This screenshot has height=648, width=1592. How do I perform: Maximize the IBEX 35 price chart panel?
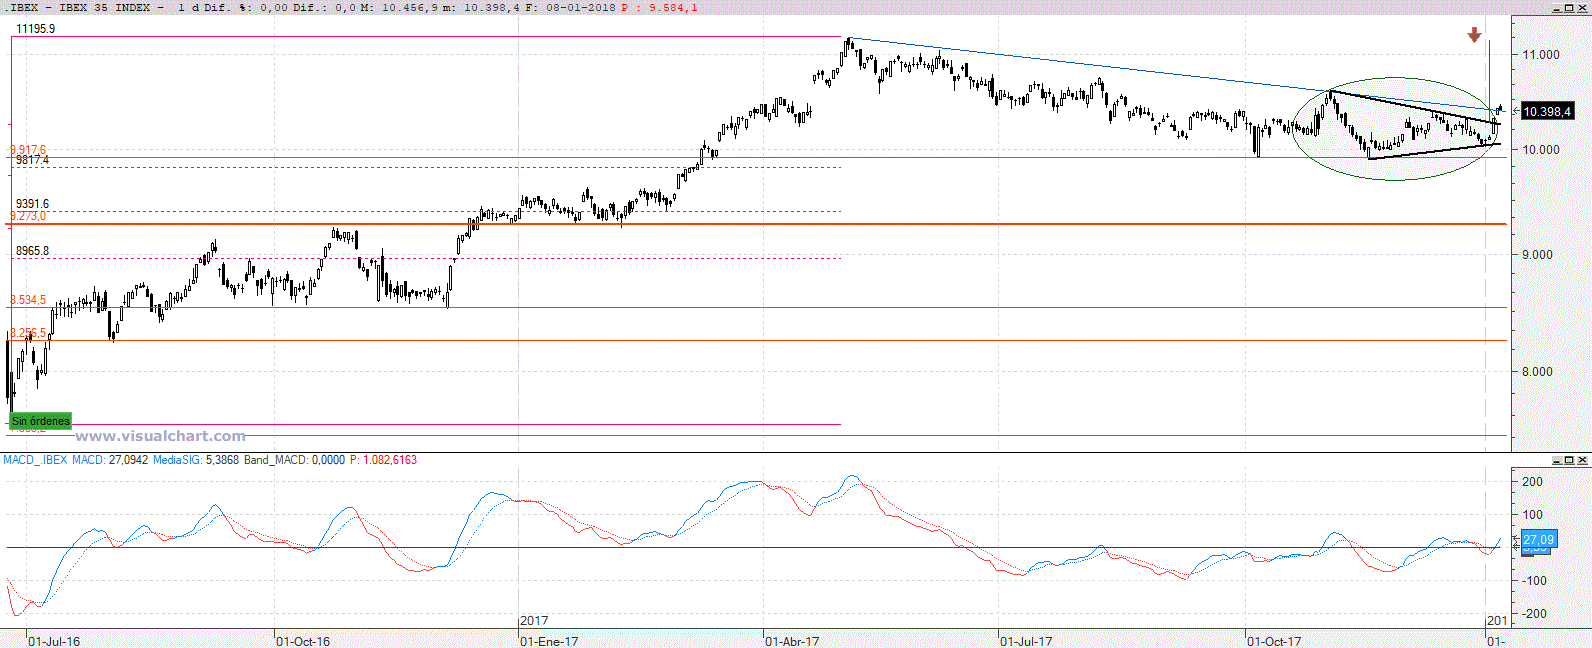tap(1569, 8)
